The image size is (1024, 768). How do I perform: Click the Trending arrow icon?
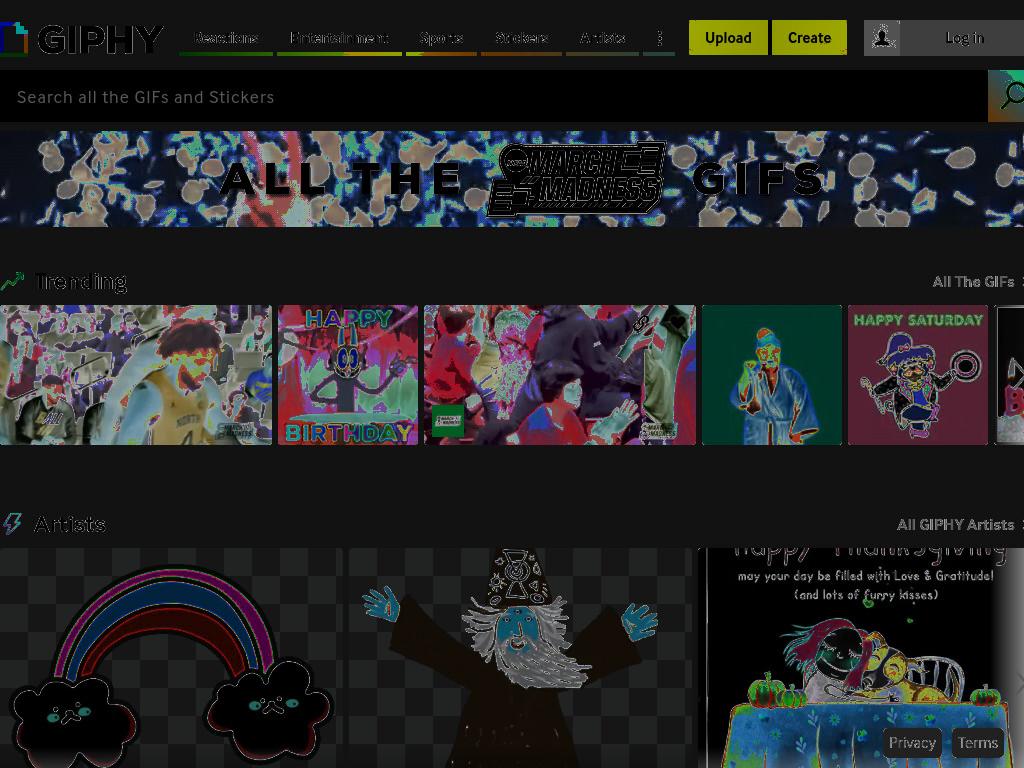coord(12,281)
